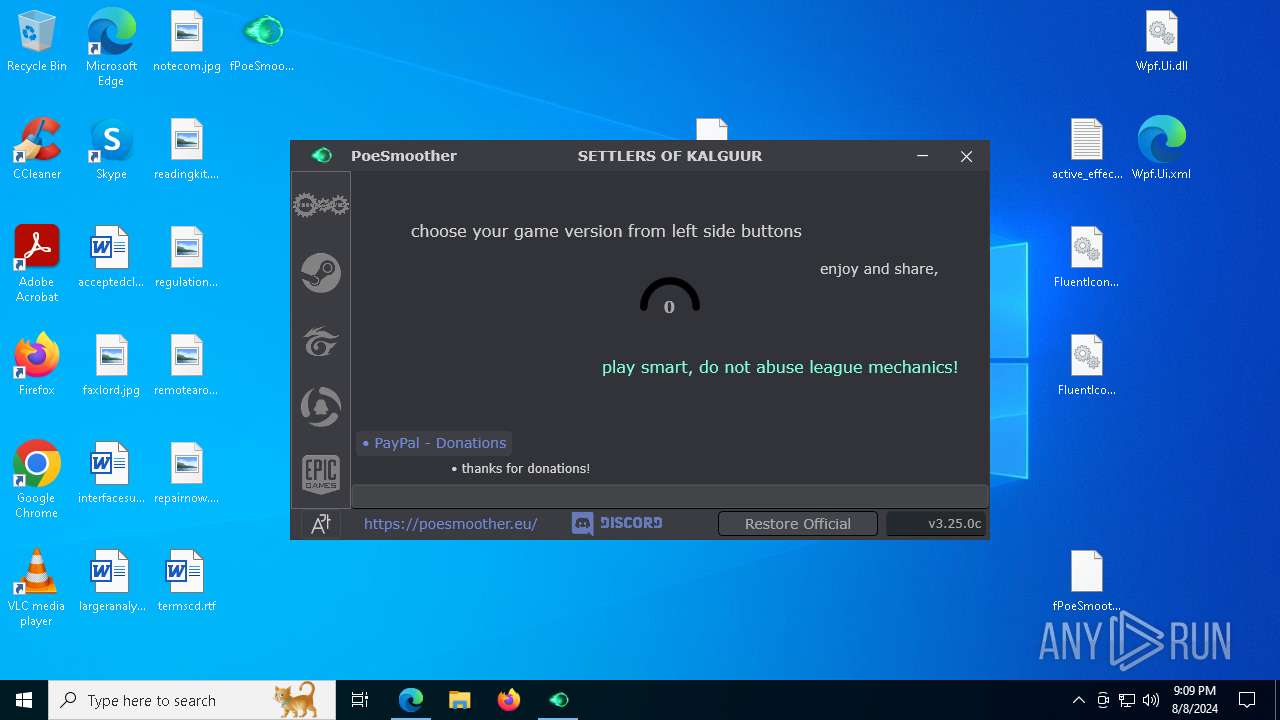
Task: Select the faxlord.jpg desktop file
Action: 111,365
